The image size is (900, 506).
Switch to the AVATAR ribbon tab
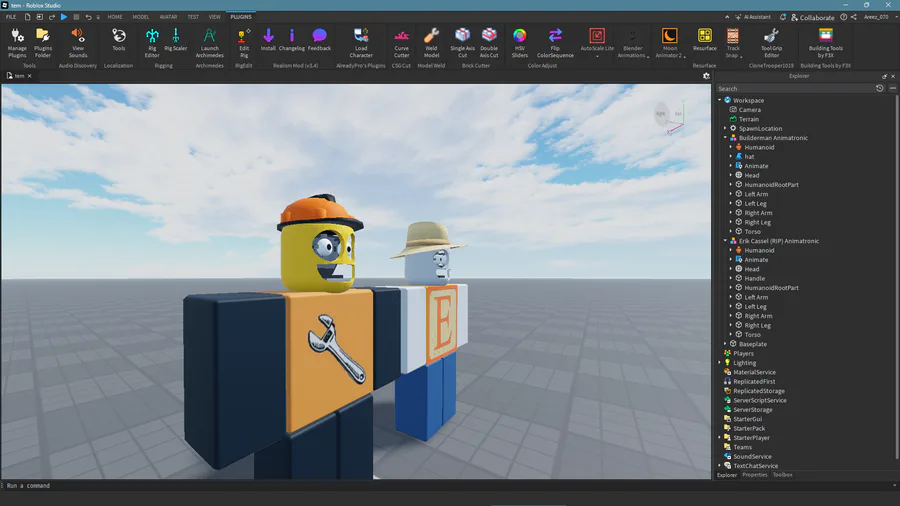point(168,17)
